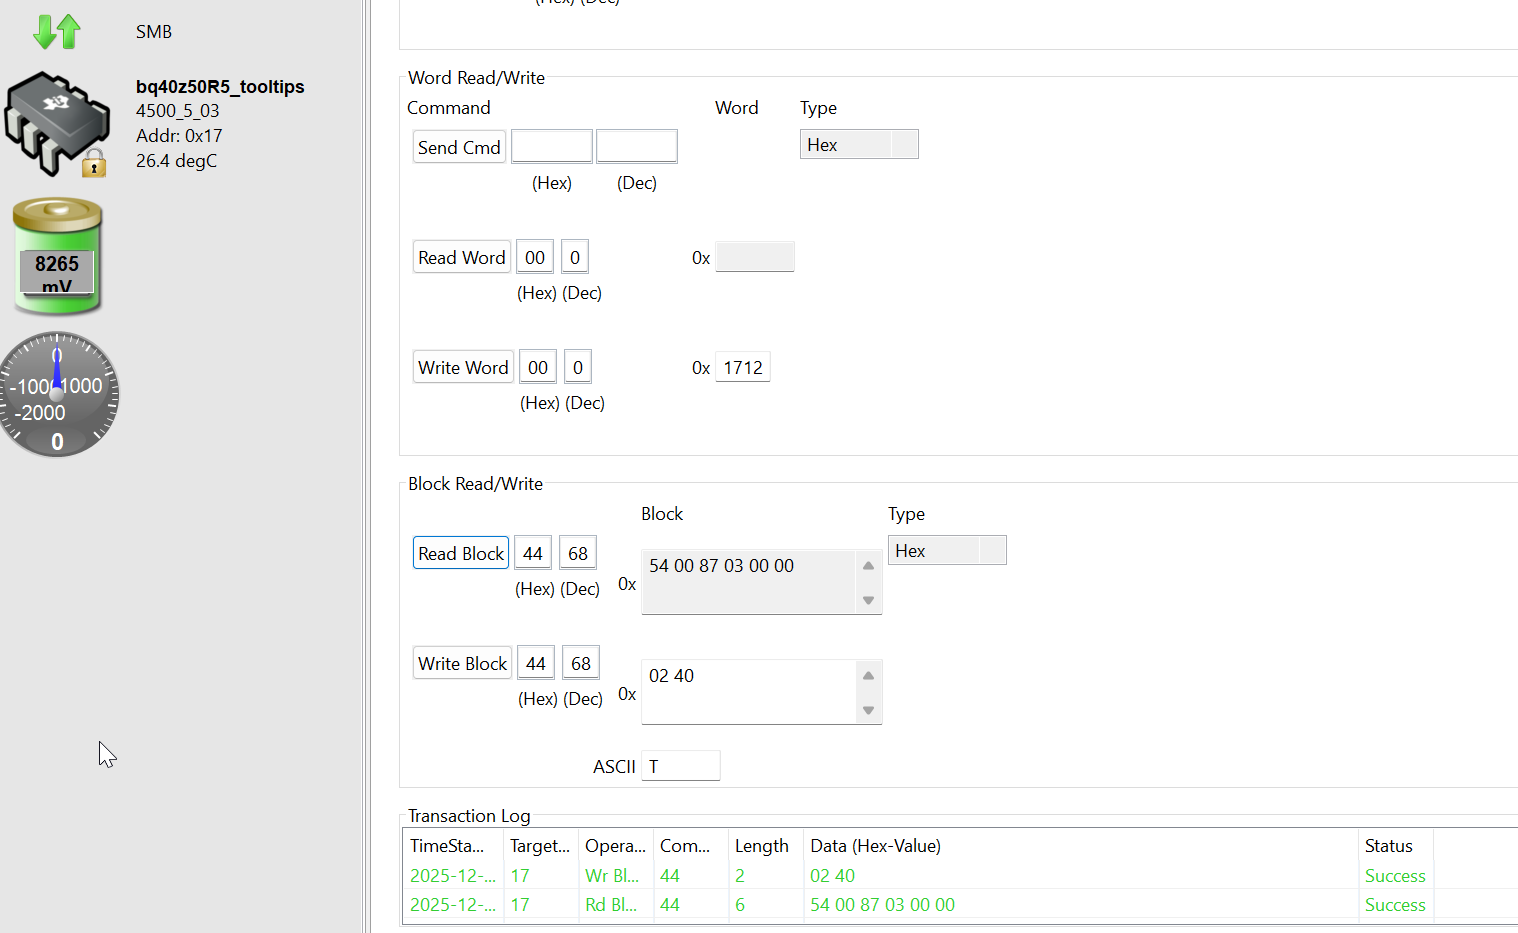Click the bq40z50R5 chip icon
Viewport: 1518px width, 933px height.
coord(57,122)
